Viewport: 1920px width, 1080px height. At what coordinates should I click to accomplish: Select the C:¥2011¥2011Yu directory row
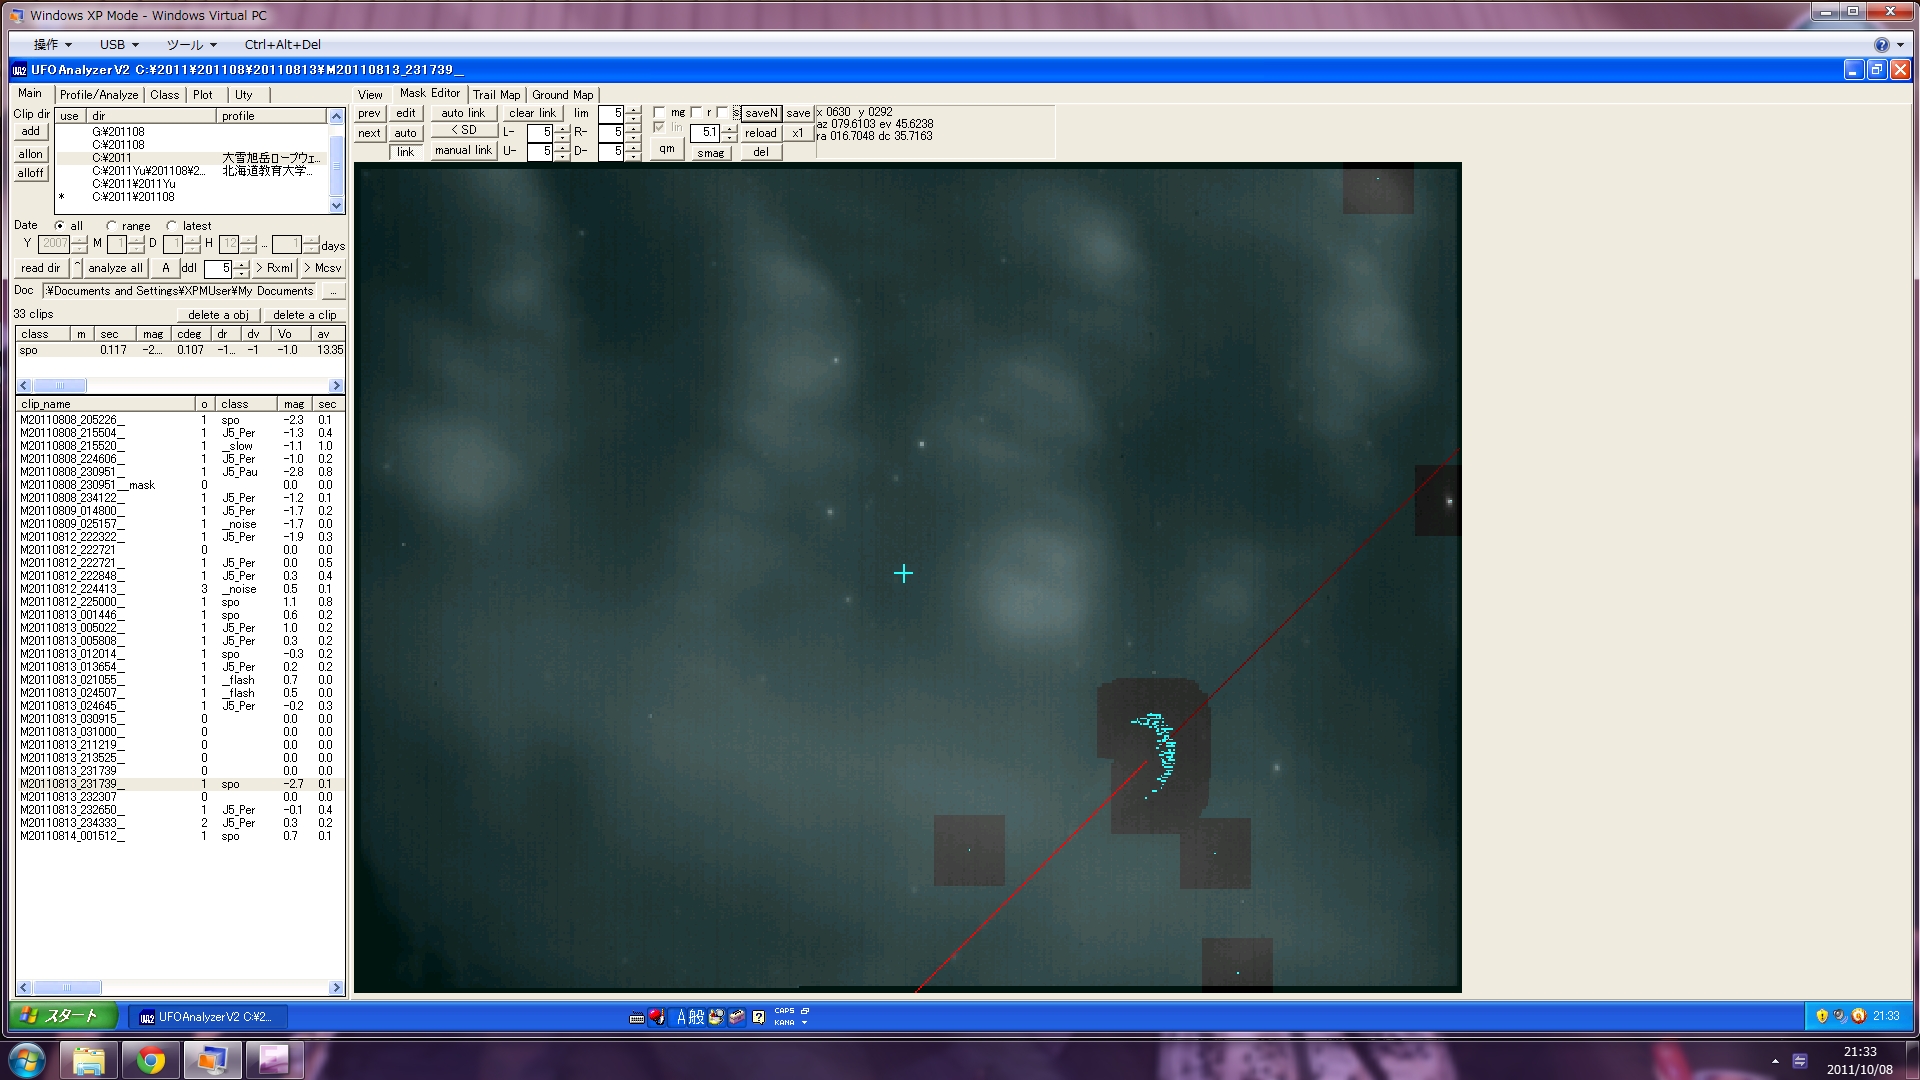pyautogui.click(x=192, y=184)
